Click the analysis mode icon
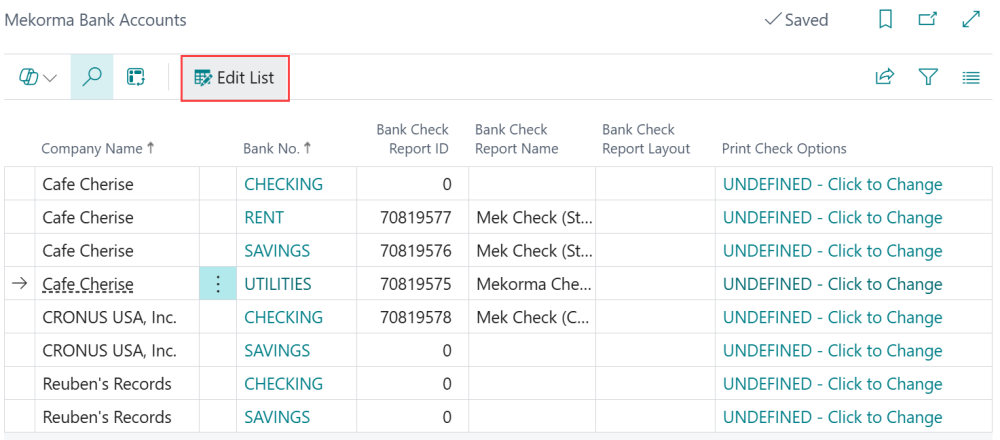The height and width of the screenshot is (440, 1000). point(135,78)
